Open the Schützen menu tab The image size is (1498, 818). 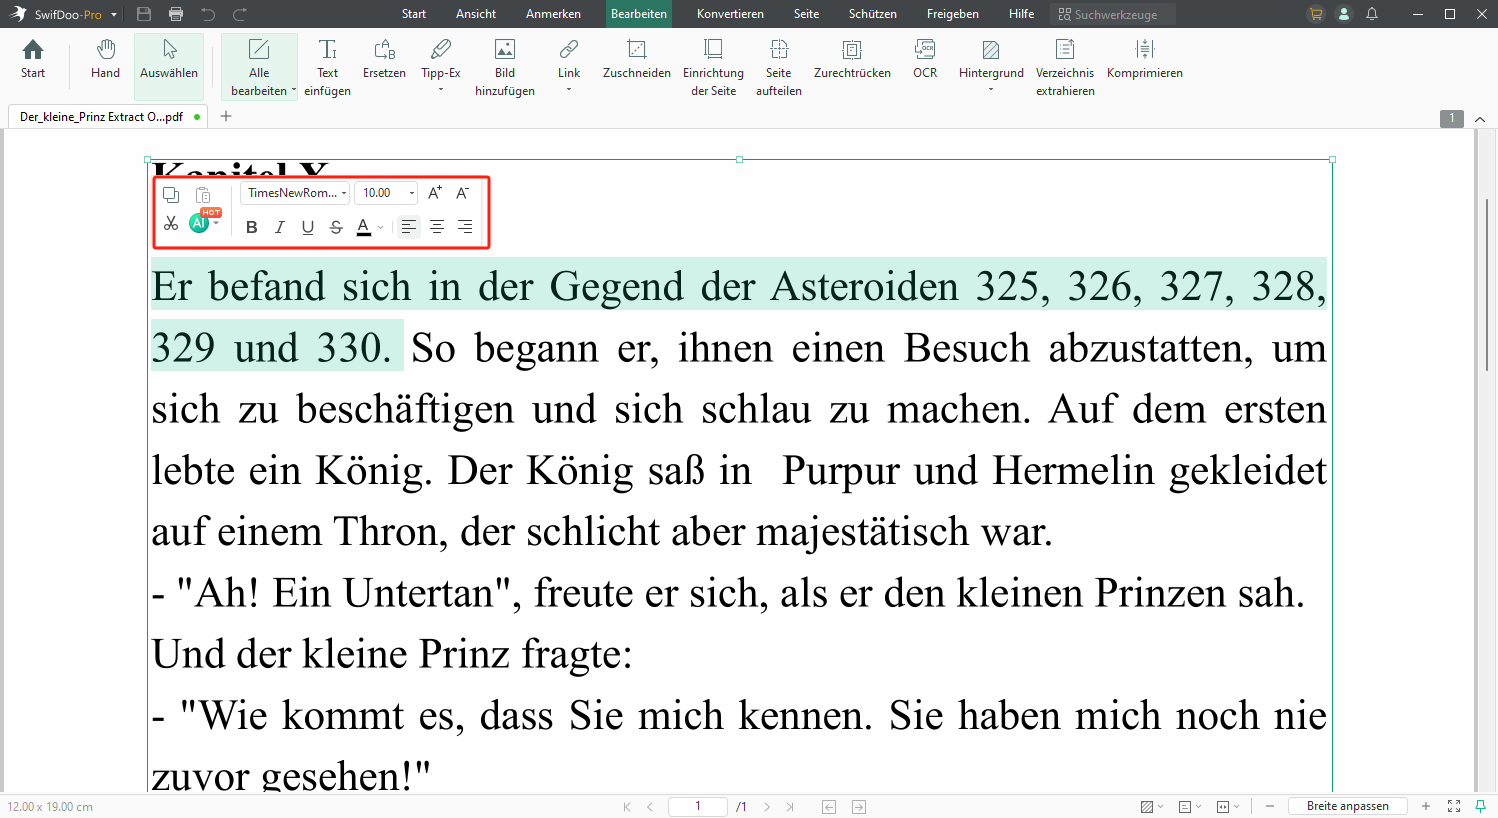(873, 14)
